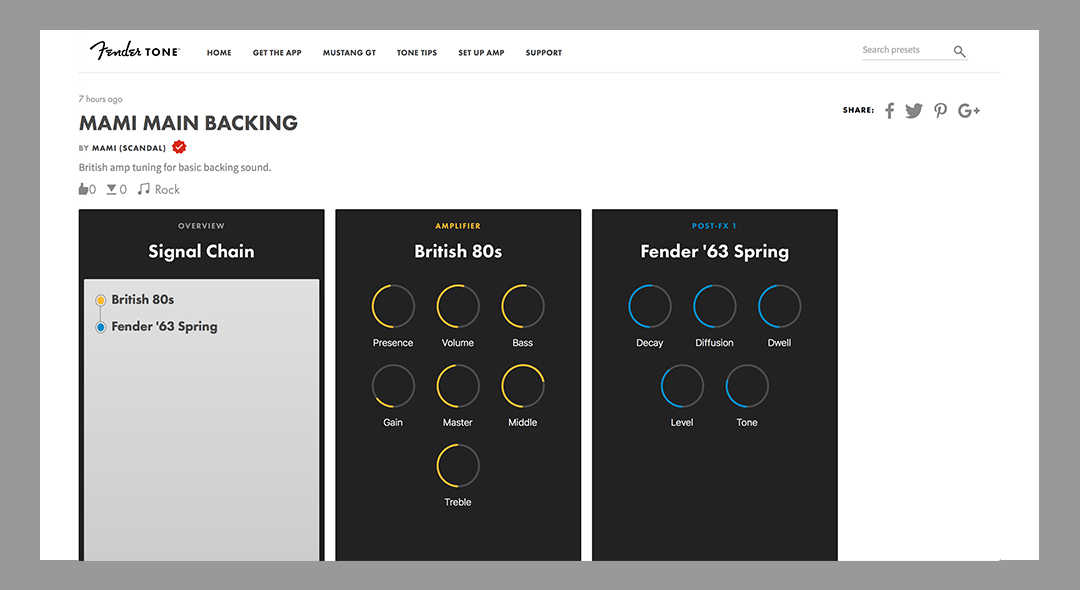Click the Treble knob
This screenshot has width=1080, height=590.
point(457,465)
